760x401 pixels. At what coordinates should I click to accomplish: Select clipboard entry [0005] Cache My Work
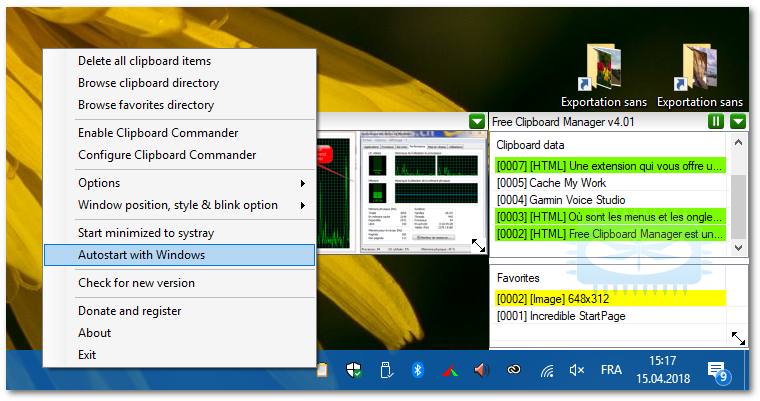click(610, 183)
